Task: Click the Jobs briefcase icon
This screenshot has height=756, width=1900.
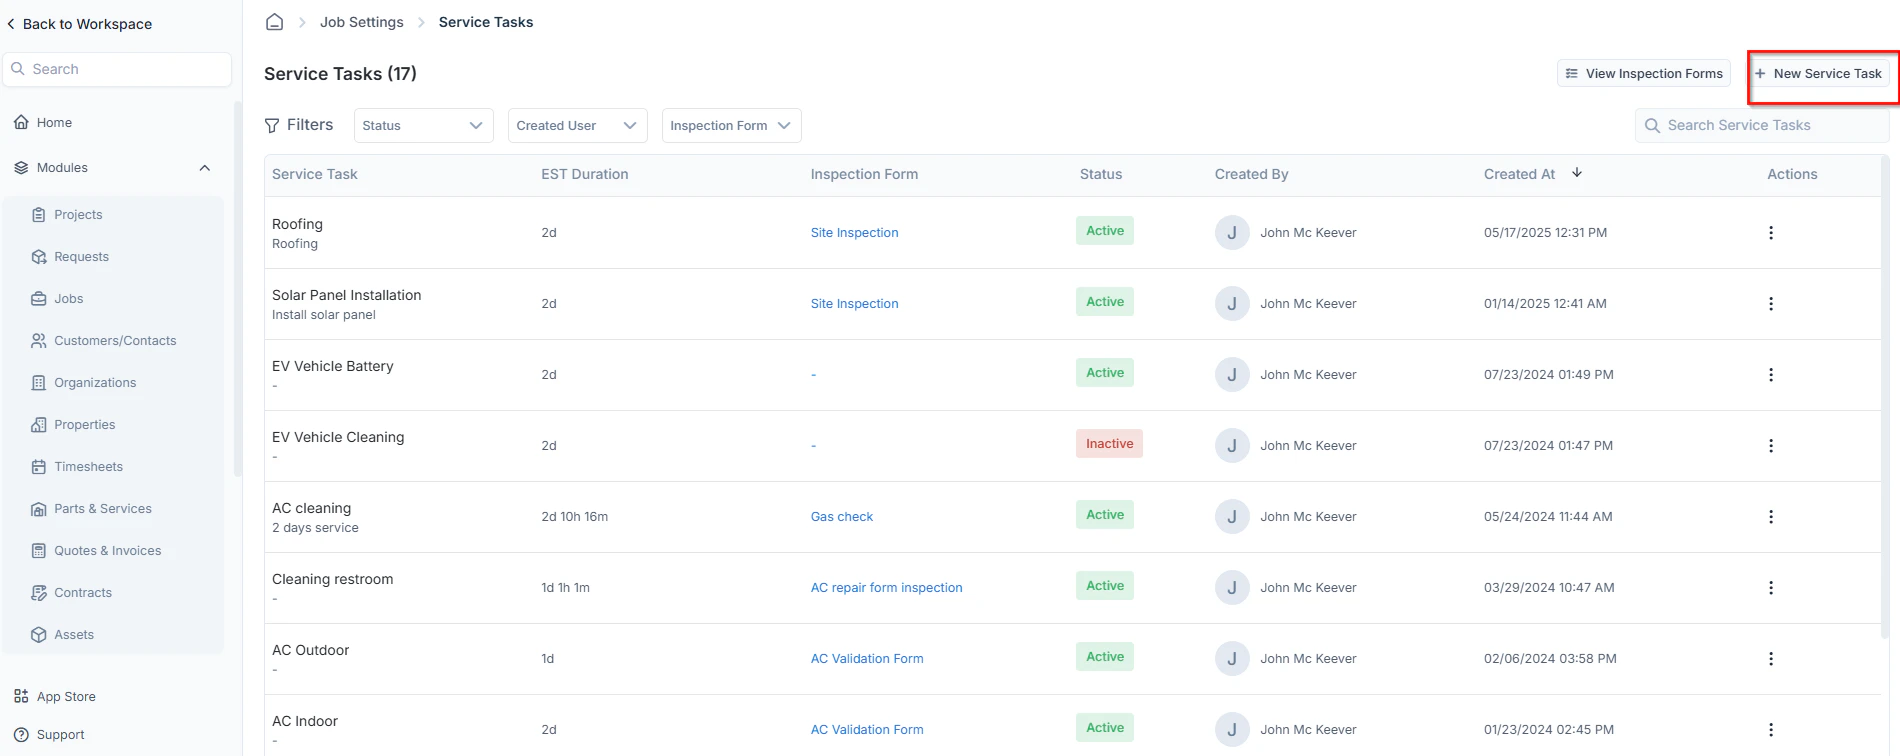Action: 39,299
